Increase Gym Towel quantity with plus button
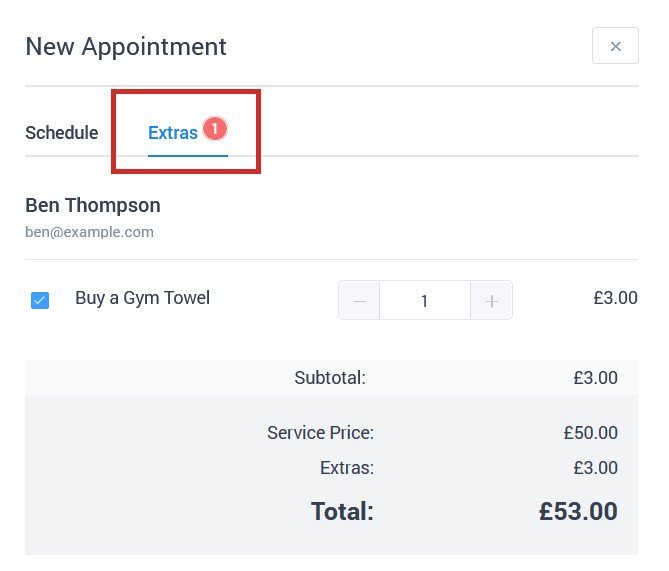 (492, 300)
